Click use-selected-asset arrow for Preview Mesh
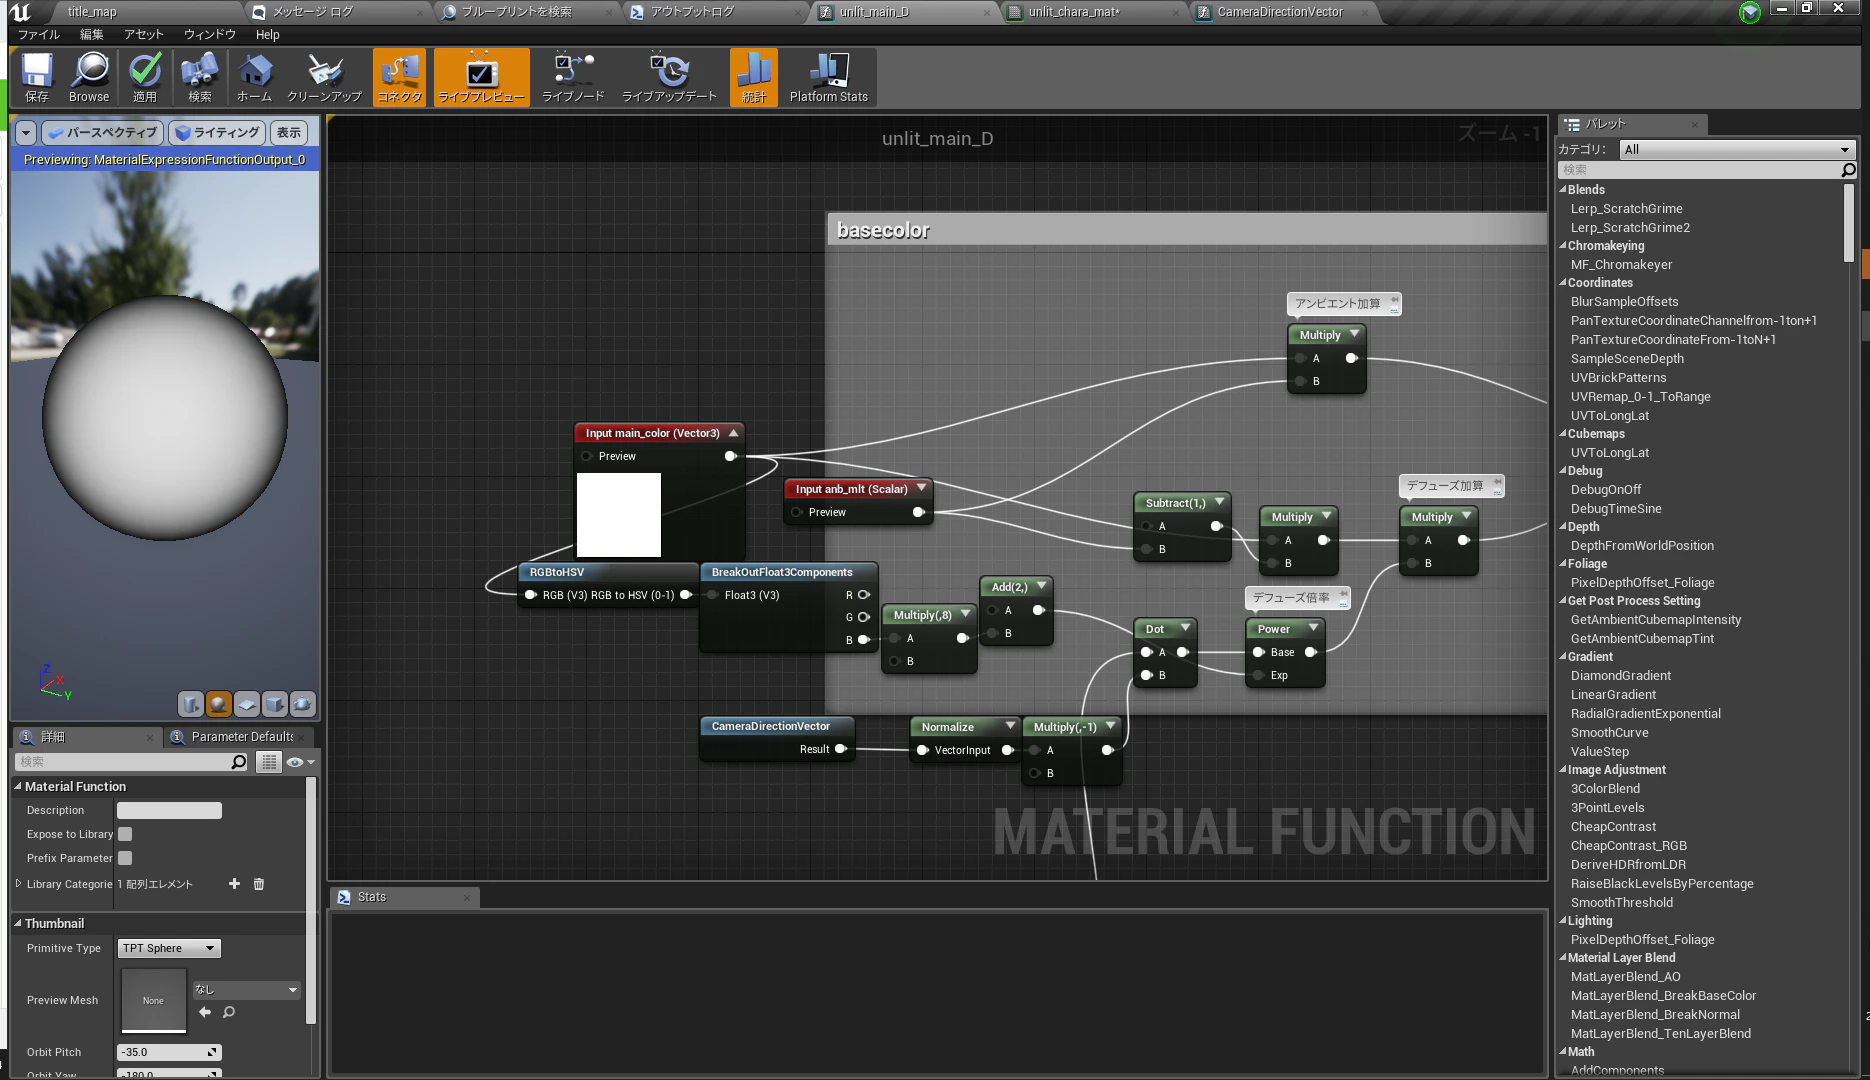Screen dimensions: 1870x1080 tap(205, 1012)
